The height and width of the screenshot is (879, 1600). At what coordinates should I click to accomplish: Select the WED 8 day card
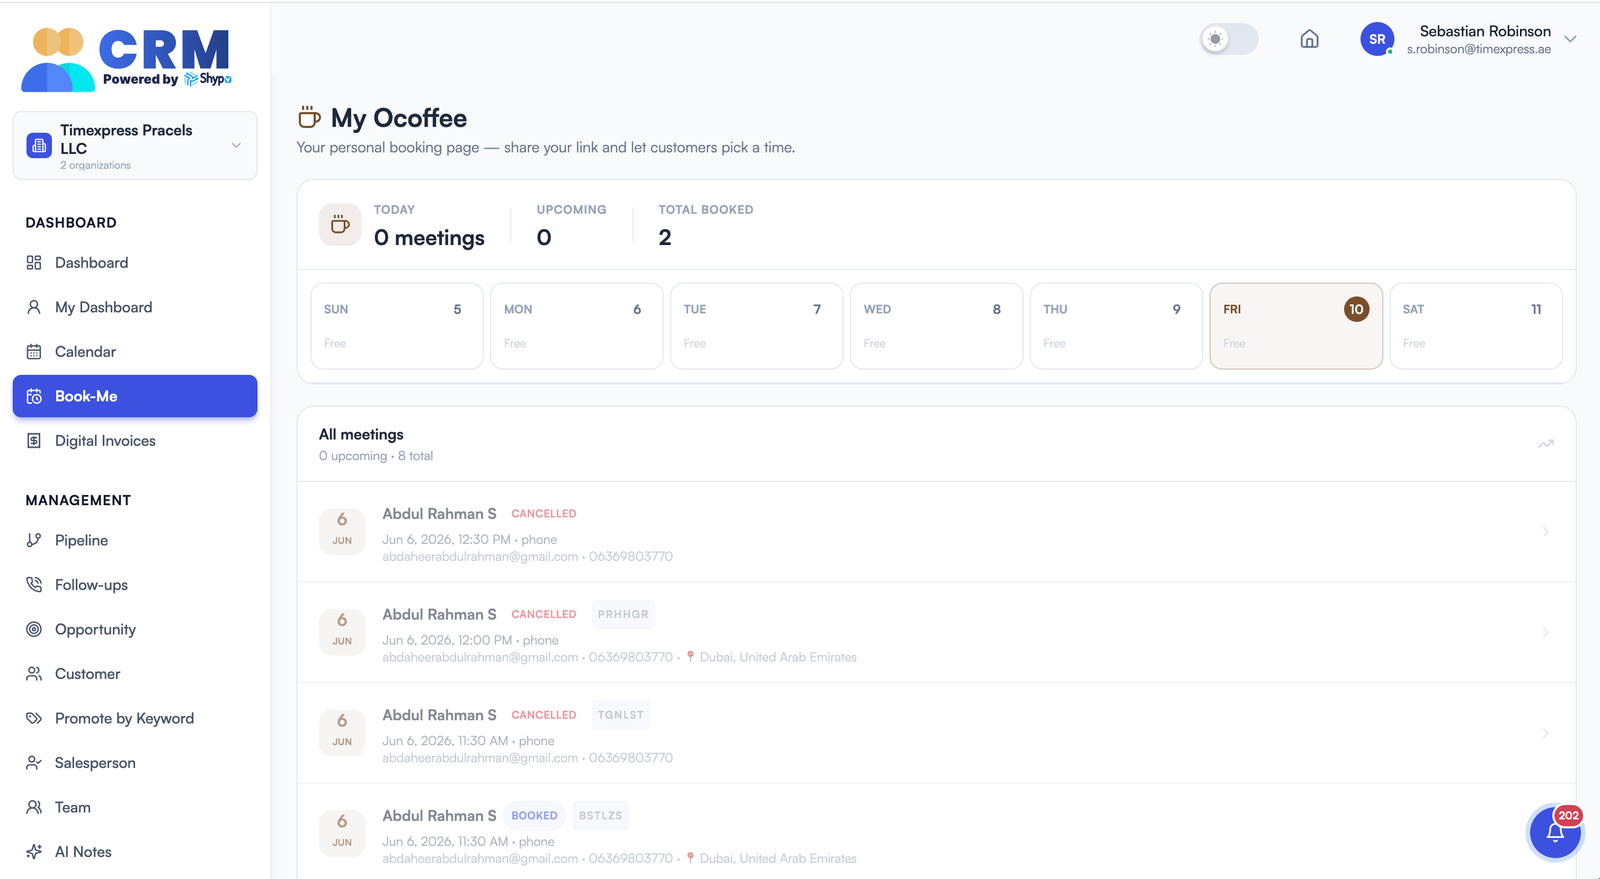click(936, 326)
